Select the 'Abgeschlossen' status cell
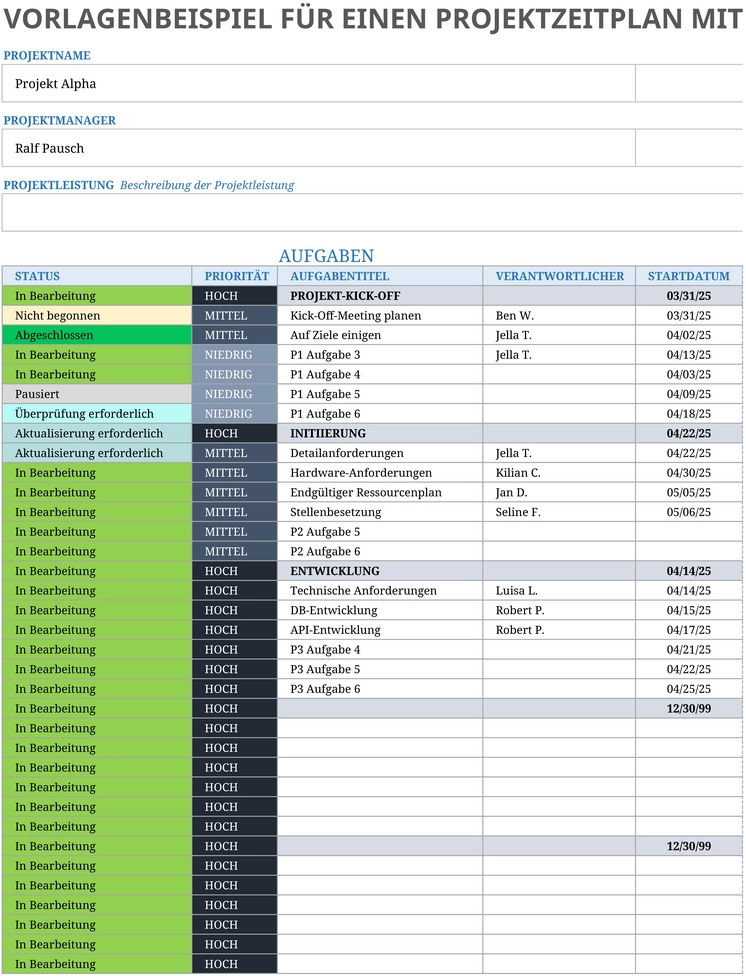 (97, 335)
